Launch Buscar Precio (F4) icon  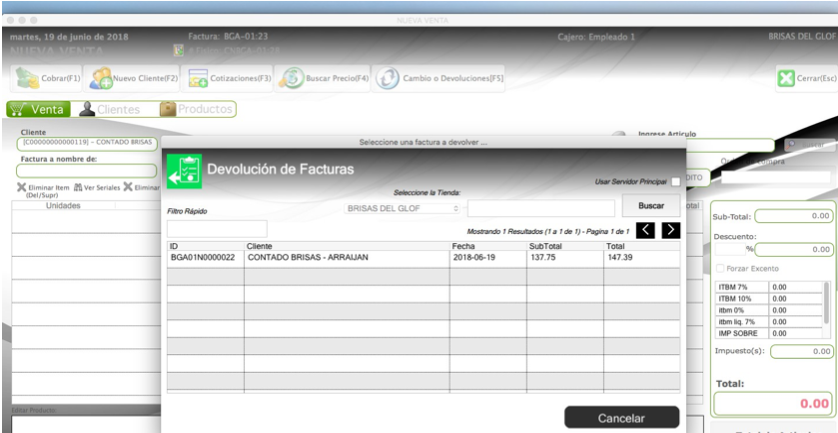click(291, 78)
